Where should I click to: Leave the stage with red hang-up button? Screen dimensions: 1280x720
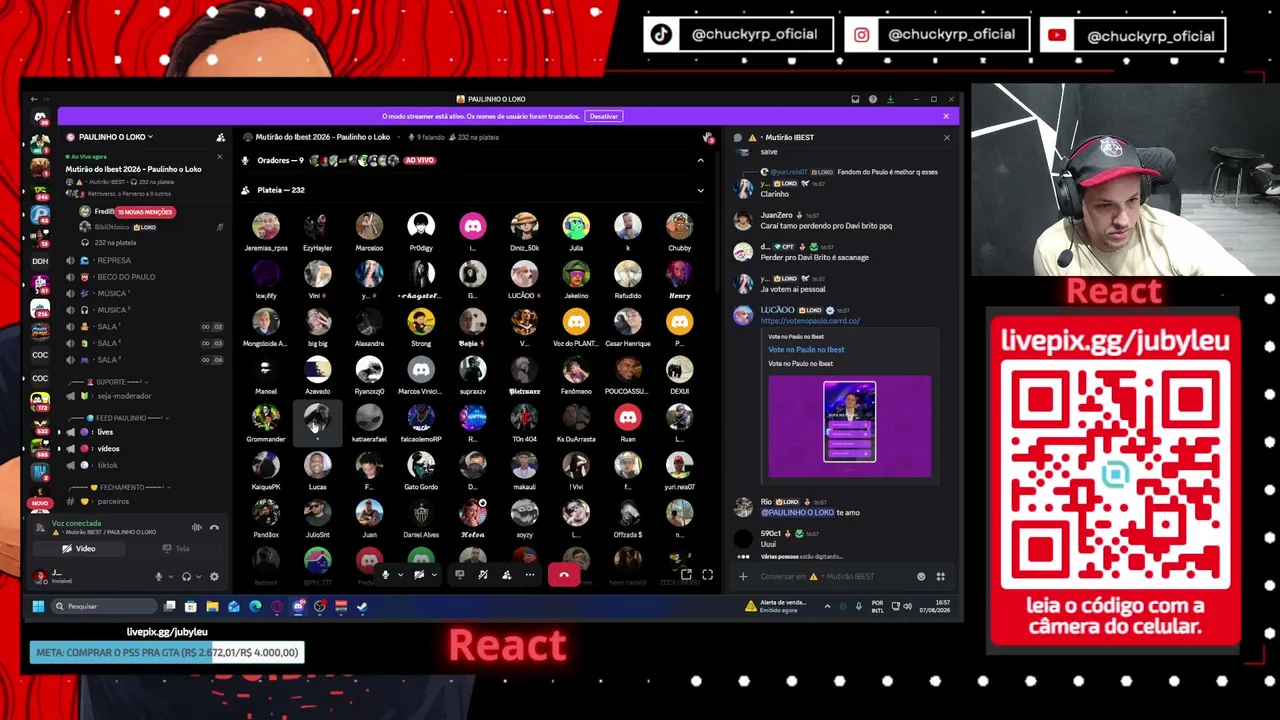564,575
